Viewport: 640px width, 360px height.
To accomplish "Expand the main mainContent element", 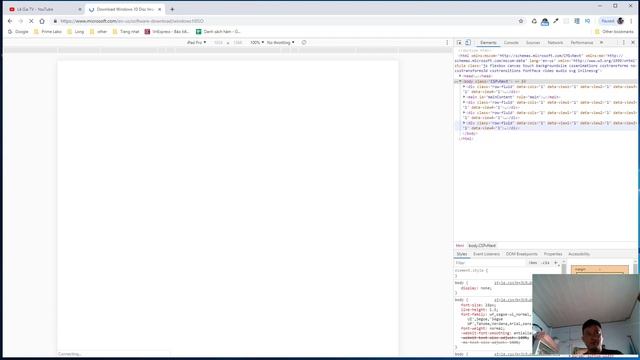I will tap(464, 97).
